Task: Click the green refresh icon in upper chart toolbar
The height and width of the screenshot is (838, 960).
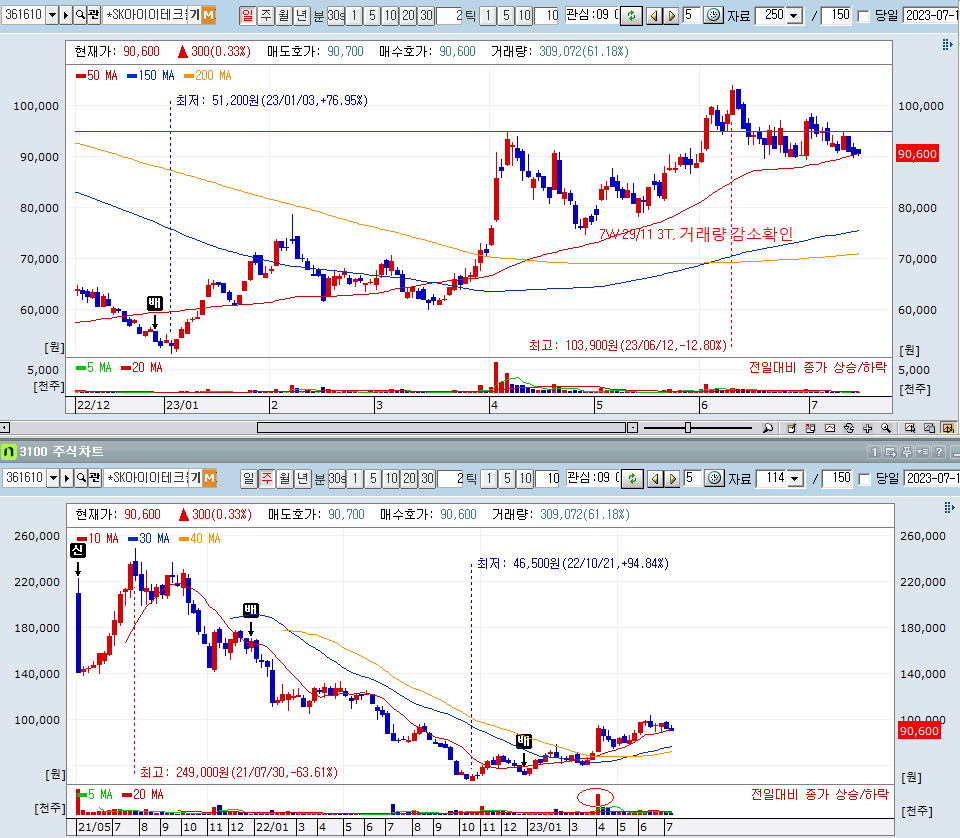Action: pyautogui.click(x=631, y=16)
